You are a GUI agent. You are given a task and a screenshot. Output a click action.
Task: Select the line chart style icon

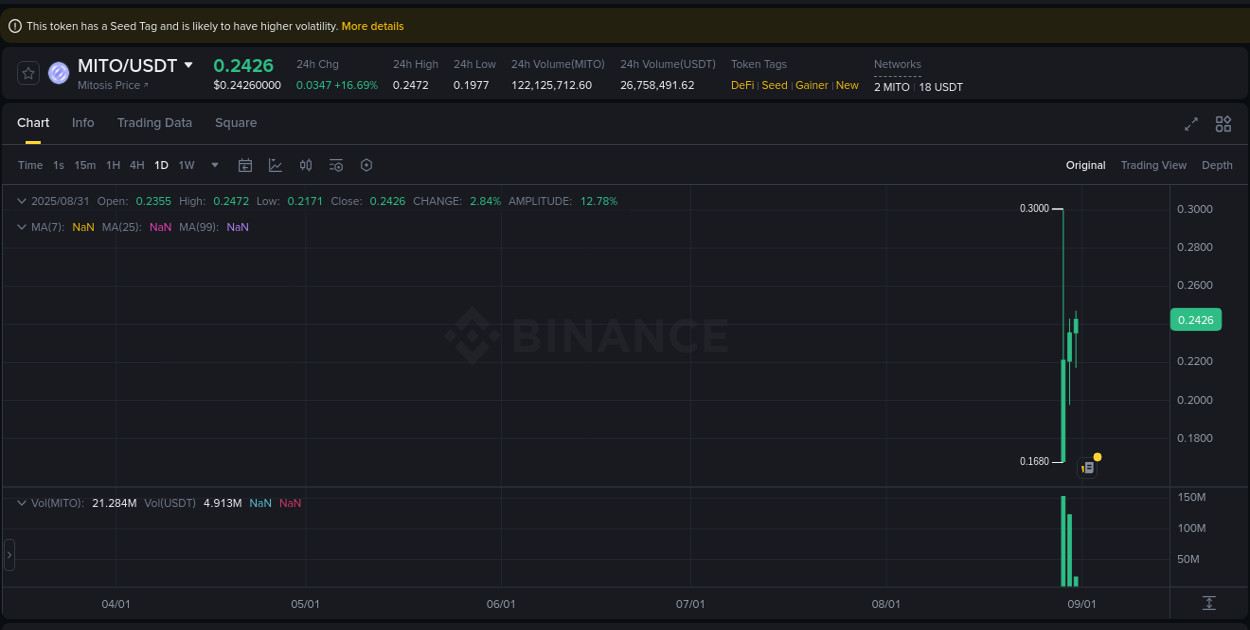(275, 165)
